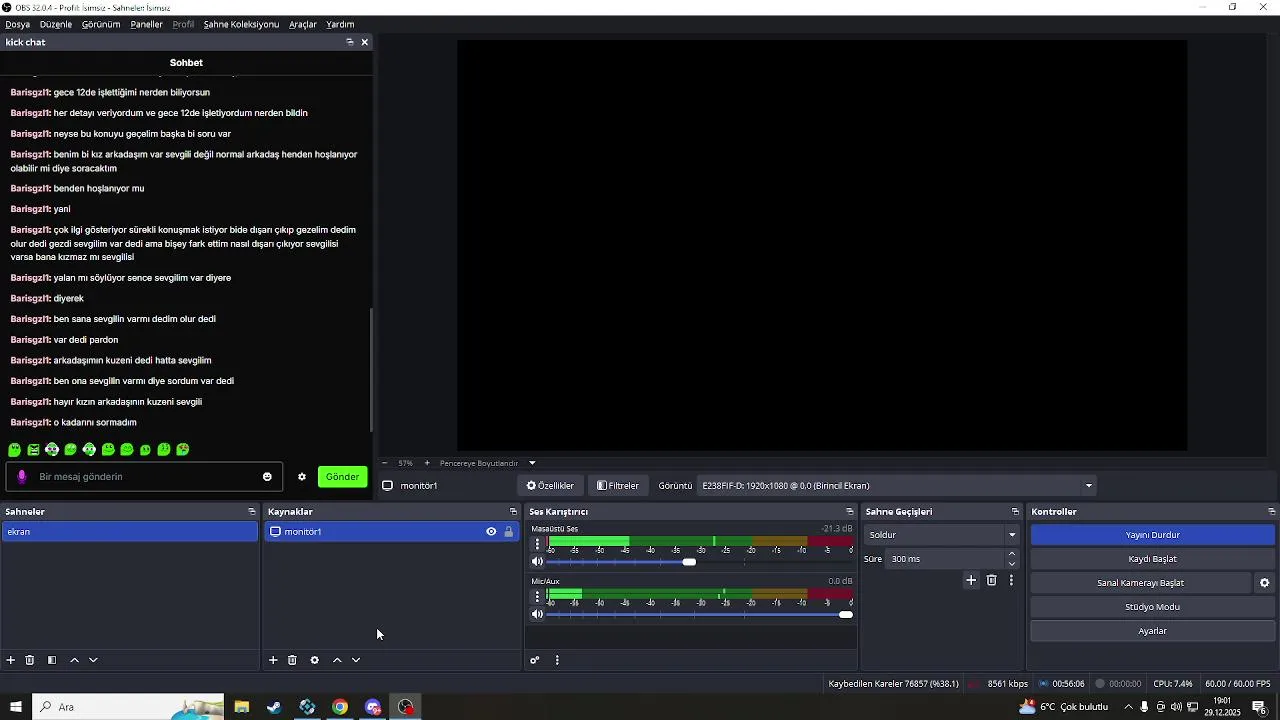
Task: Select the ekran scene
Action: (129, 532)
